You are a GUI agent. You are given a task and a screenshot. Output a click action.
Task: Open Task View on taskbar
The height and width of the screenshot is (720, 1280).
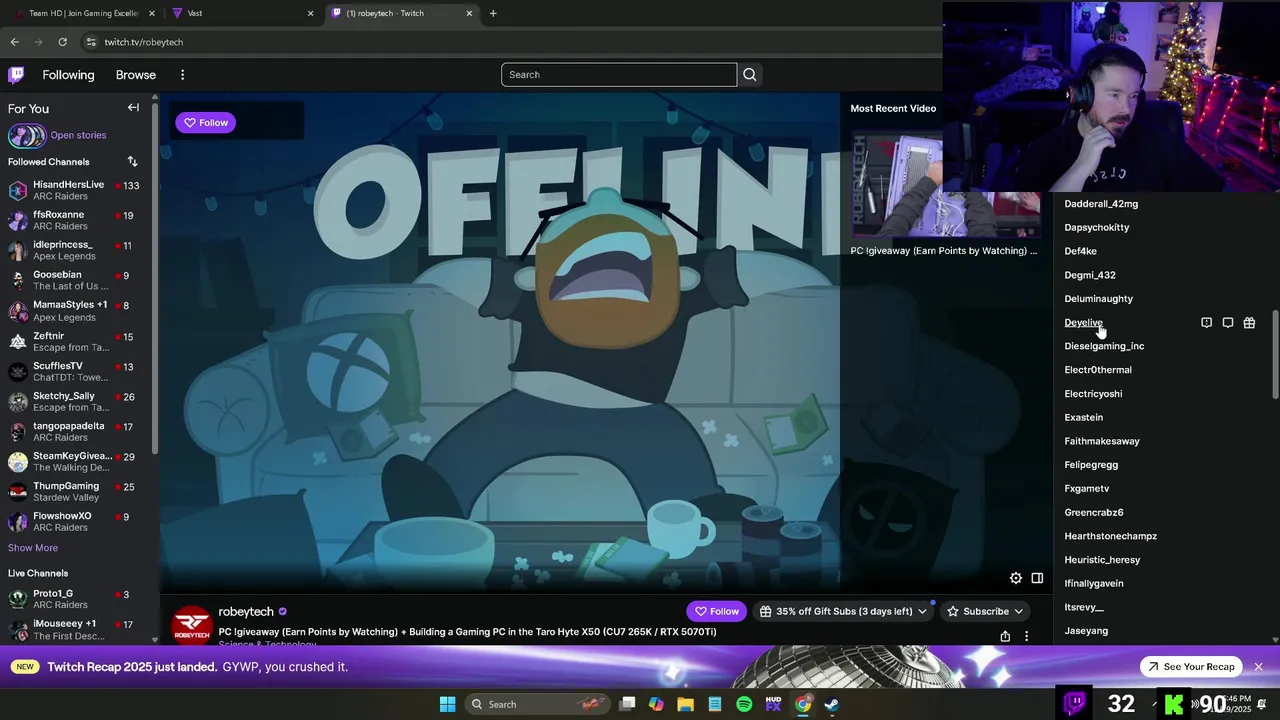(627, 704)
